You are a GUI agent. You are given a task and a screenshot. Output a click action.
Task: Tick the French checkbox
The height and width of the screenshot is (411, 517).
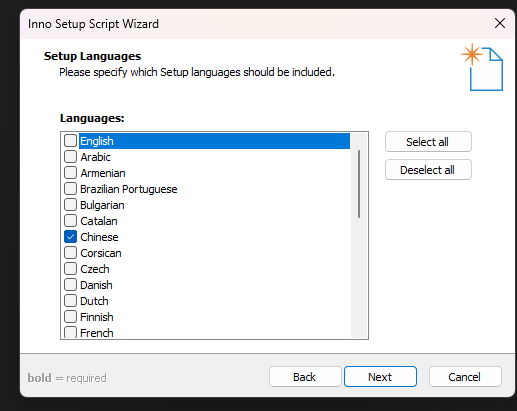pos(70,332)
